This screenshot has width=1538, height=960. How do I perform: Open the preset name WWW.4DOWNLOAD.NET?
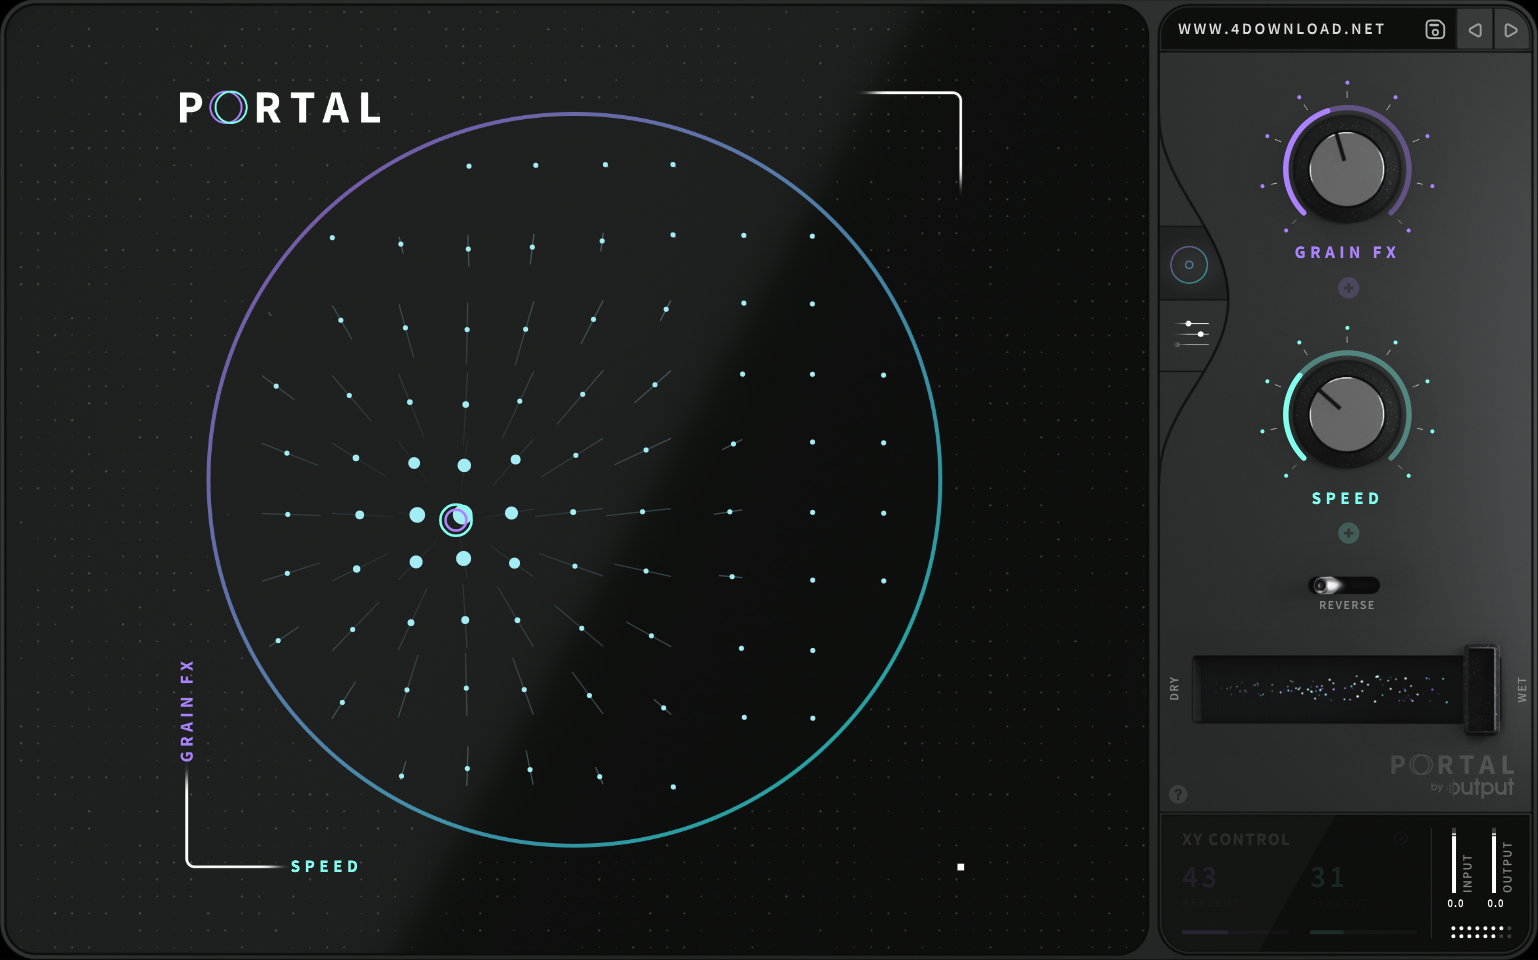click(1281, 29)
